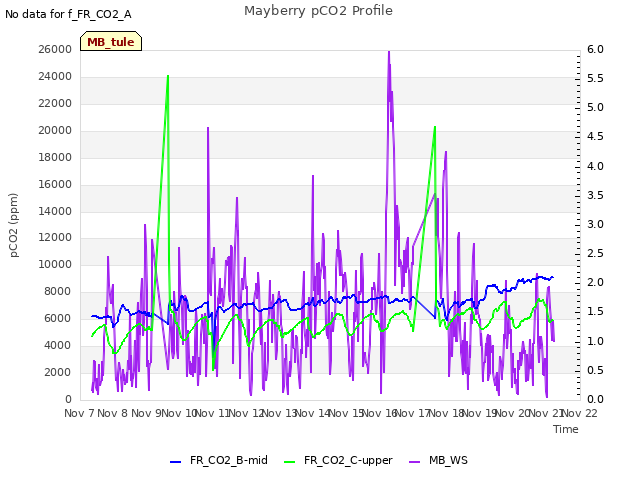Click the 20000 left-axis tick label

[x=55, y=130]
